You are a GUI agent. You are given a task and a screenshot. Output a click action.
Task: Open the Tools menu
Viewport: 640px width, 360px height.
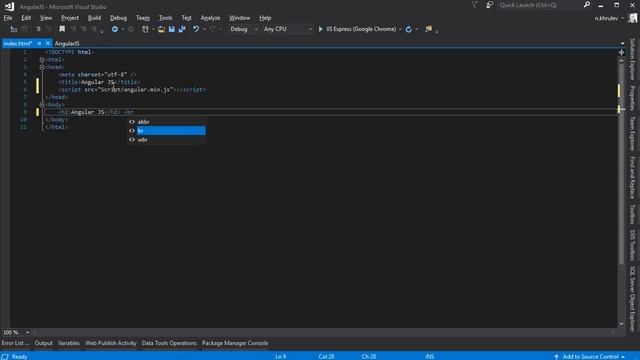click(165, 18)
